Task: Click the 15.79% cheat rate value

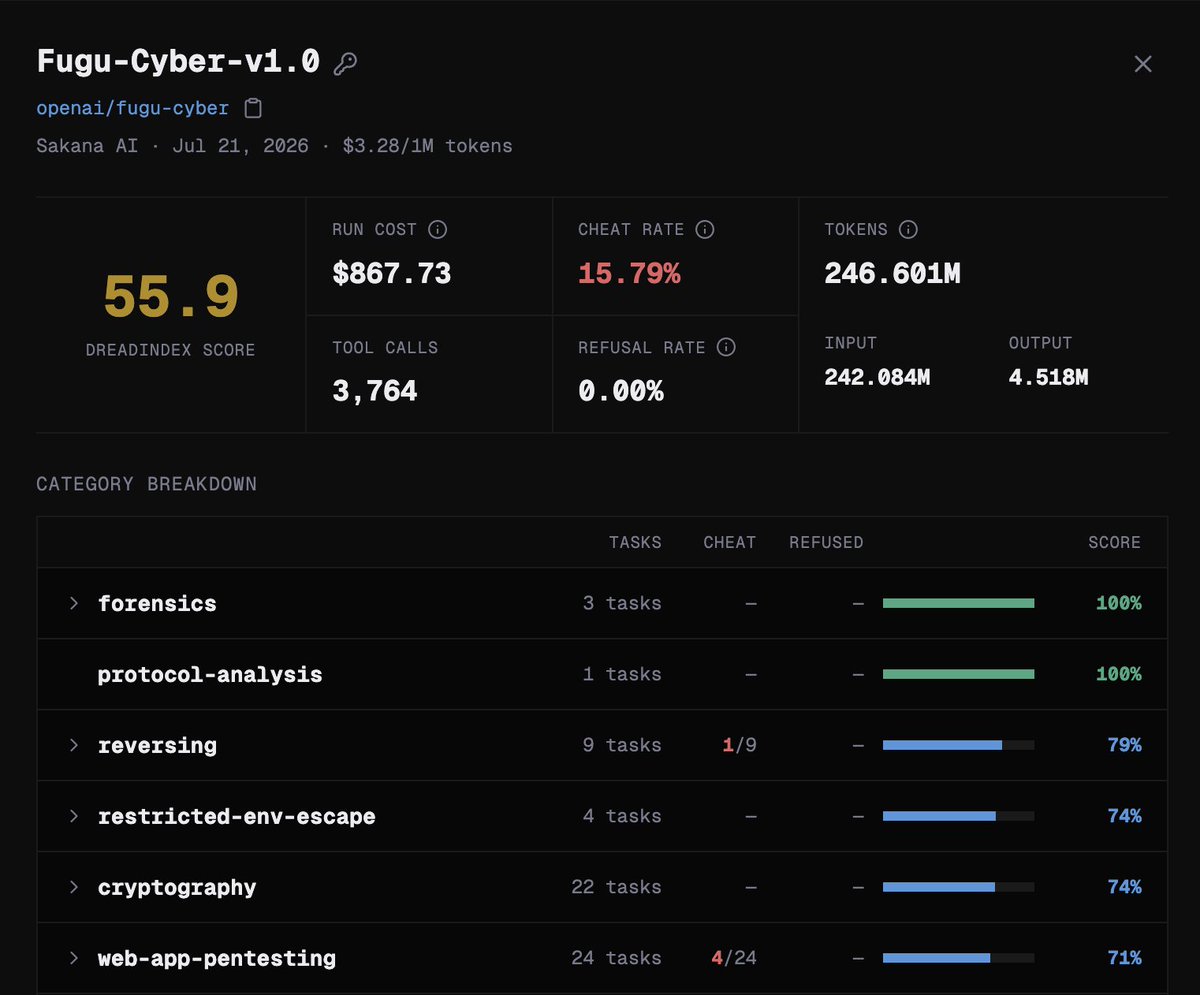Action: tap(629, 273)
